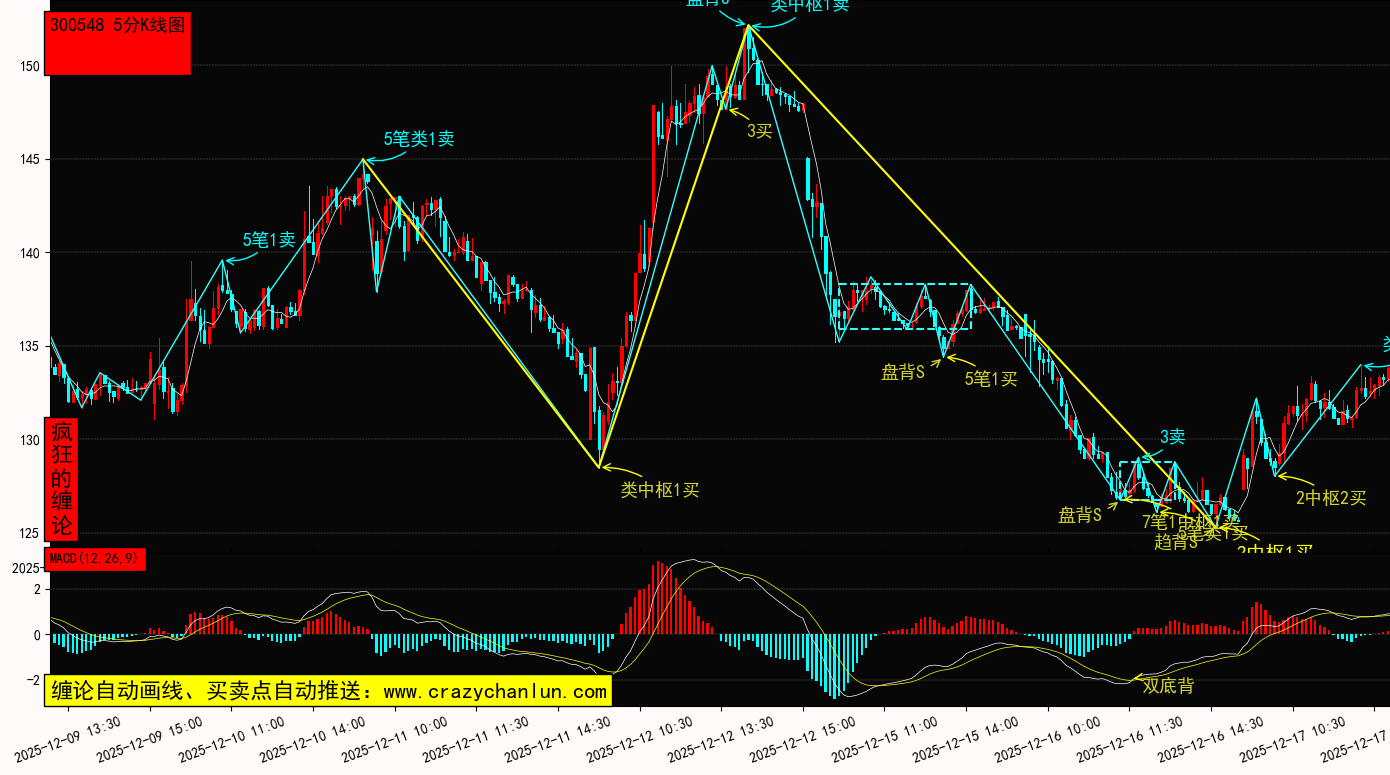Click the MACD zero axis label
Viewport: 1390px width, 775px height.
[35, 635]
